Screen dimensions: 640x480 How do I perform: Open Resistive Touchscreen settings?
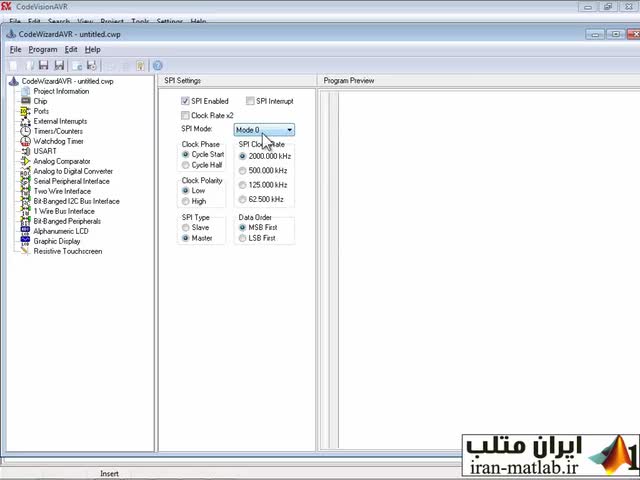click(68, 251)
